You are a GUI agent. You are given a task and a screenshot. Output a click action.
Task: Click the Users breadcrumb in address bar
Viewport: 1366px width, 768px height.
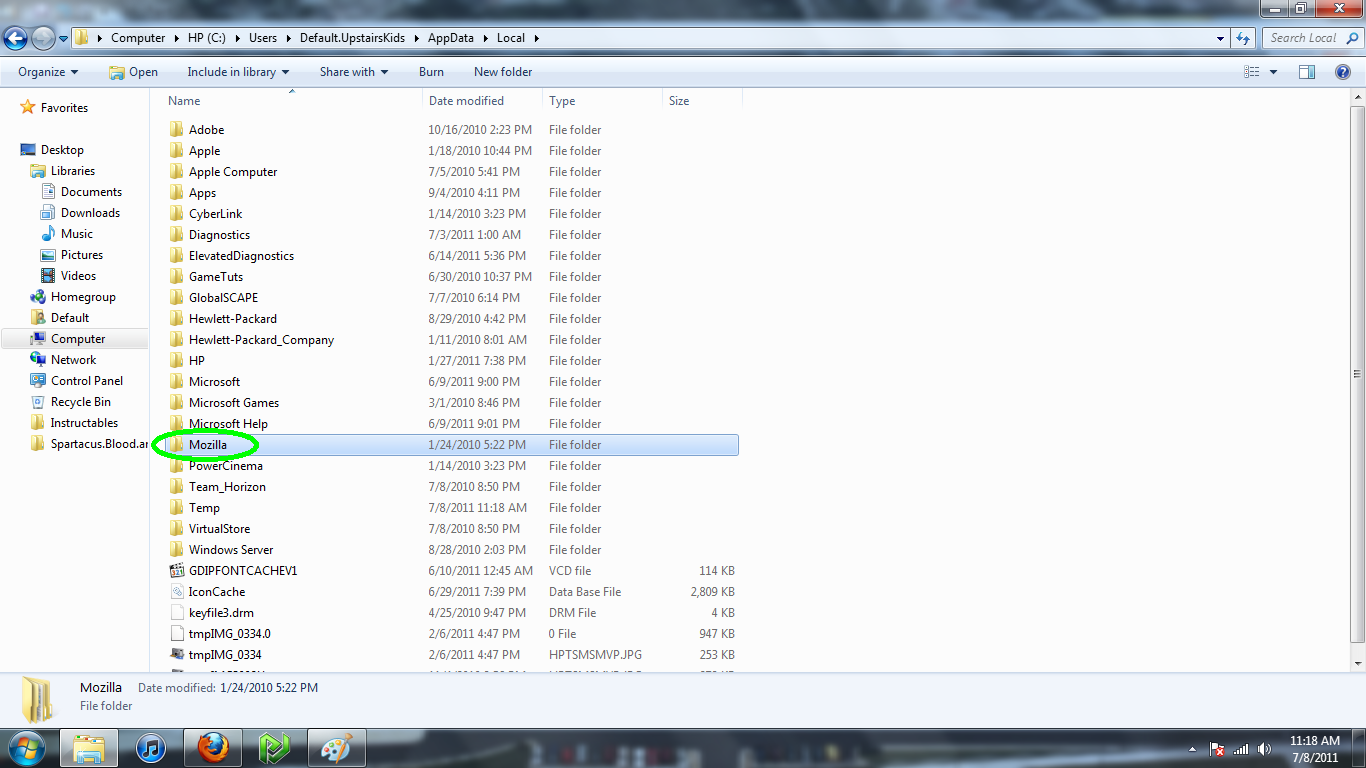pyautogui.click(x=263, y=38)
